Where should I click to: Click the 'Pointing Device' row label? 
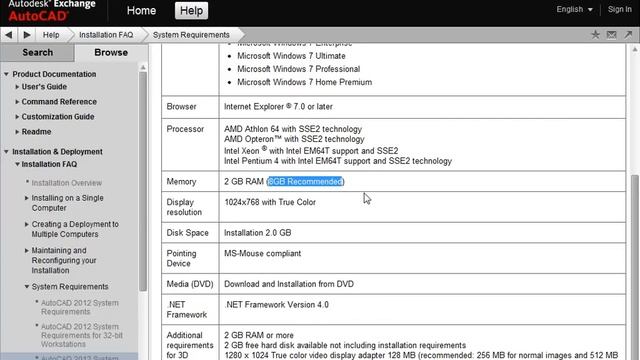[181, 258]
